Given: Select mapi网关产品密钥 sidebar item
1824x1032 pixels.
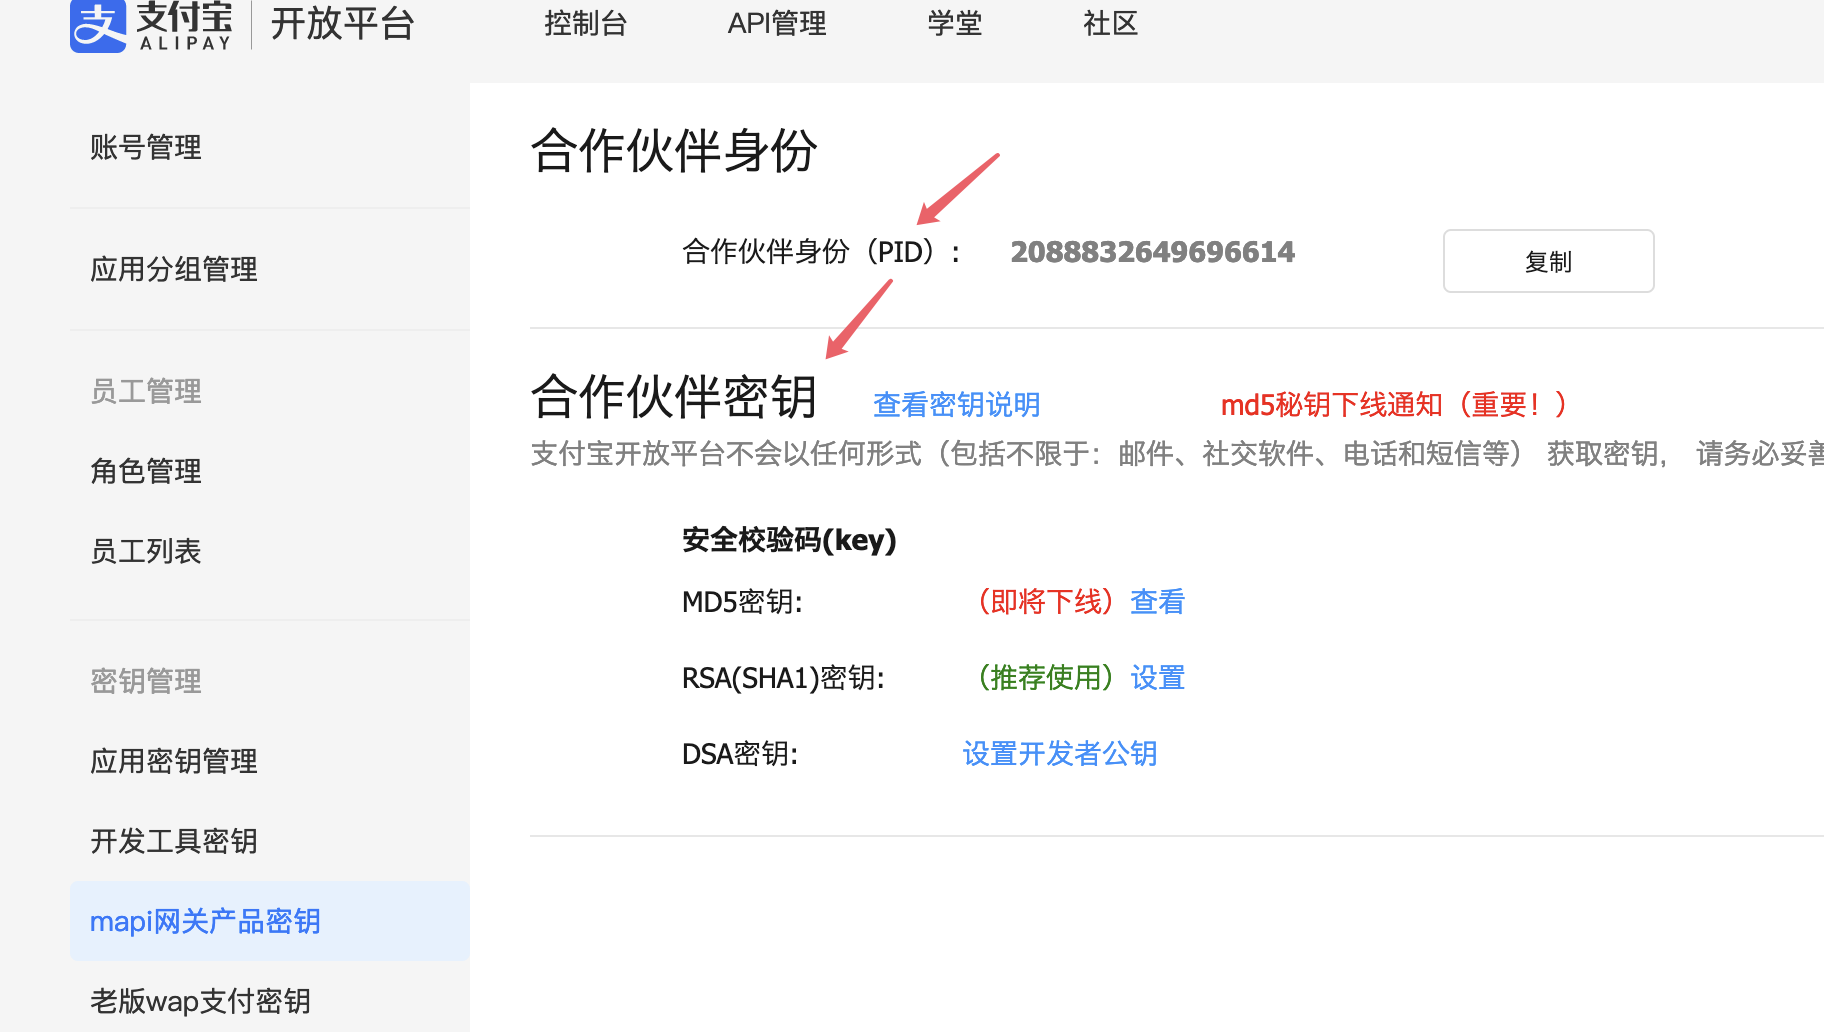Looking at the screenshot, I should 269,921.
